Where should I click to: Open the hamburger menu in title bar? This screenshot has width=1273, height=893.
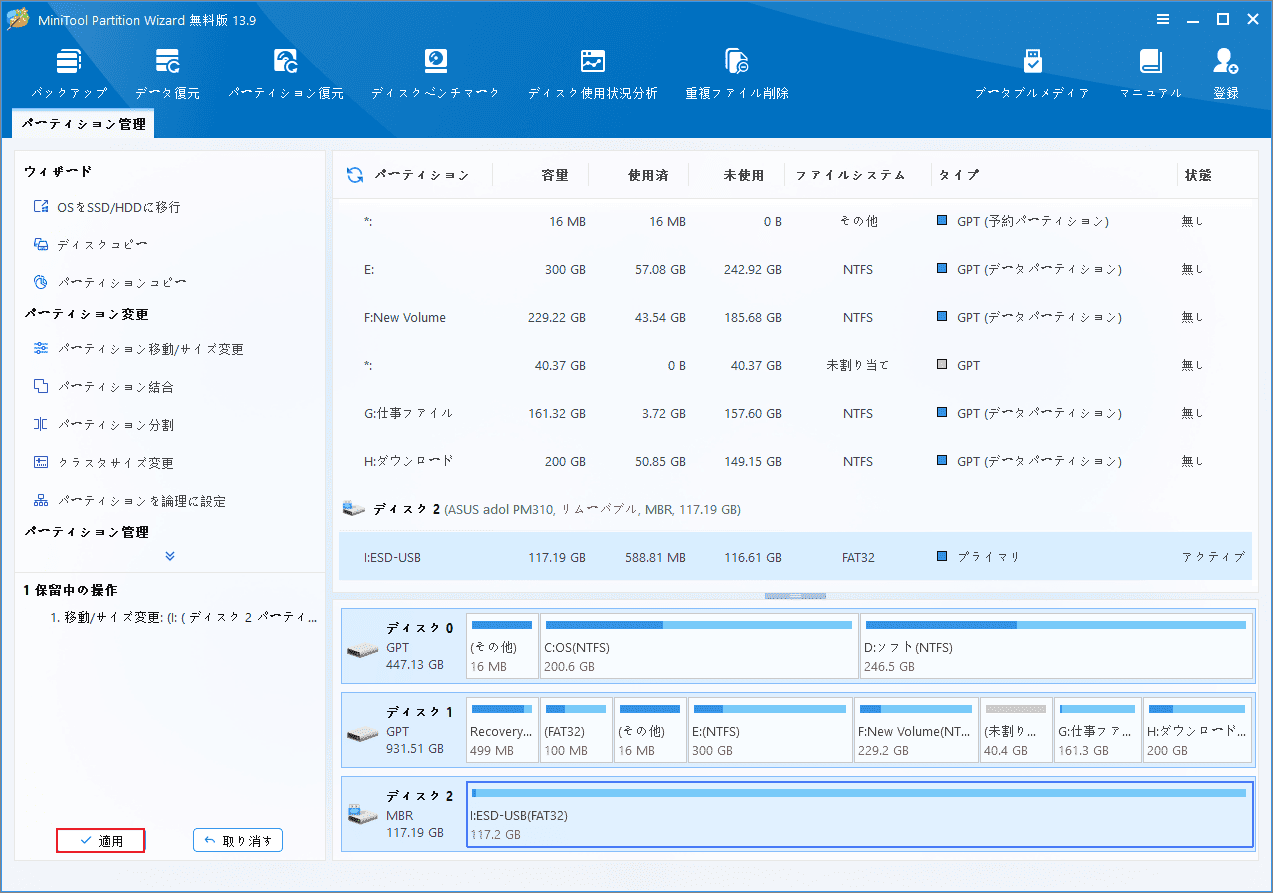1163,19
